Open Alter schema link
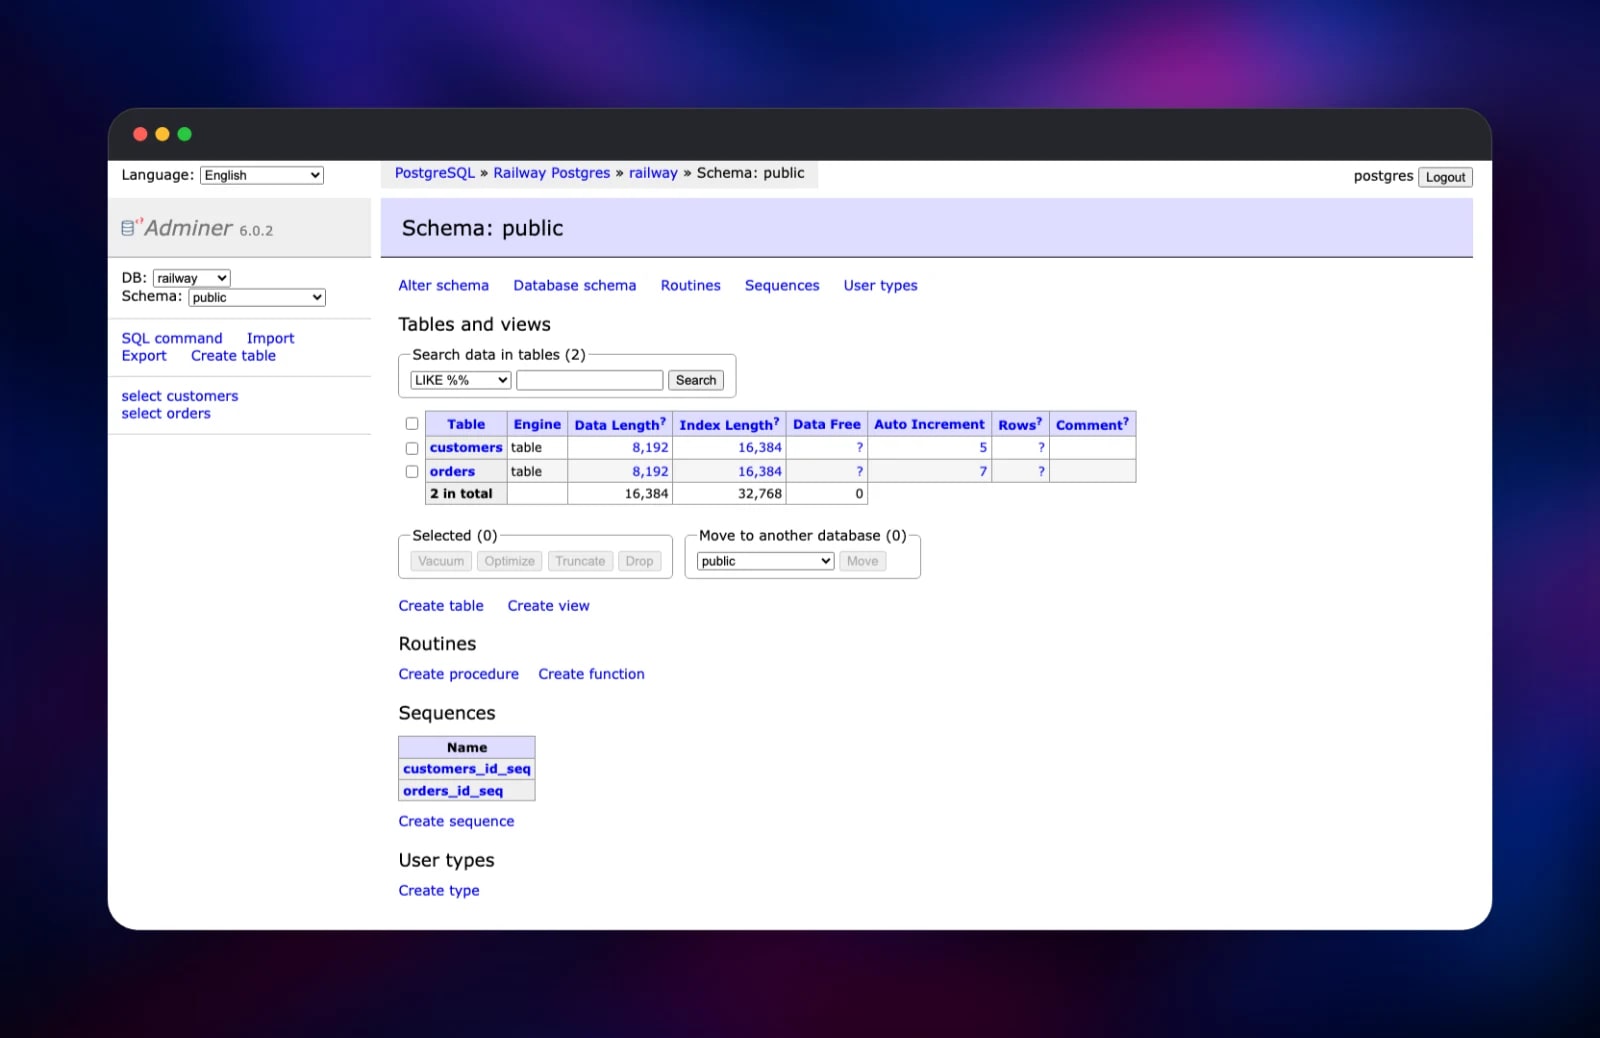The image size is (1600, 1038). pos(444,285)
